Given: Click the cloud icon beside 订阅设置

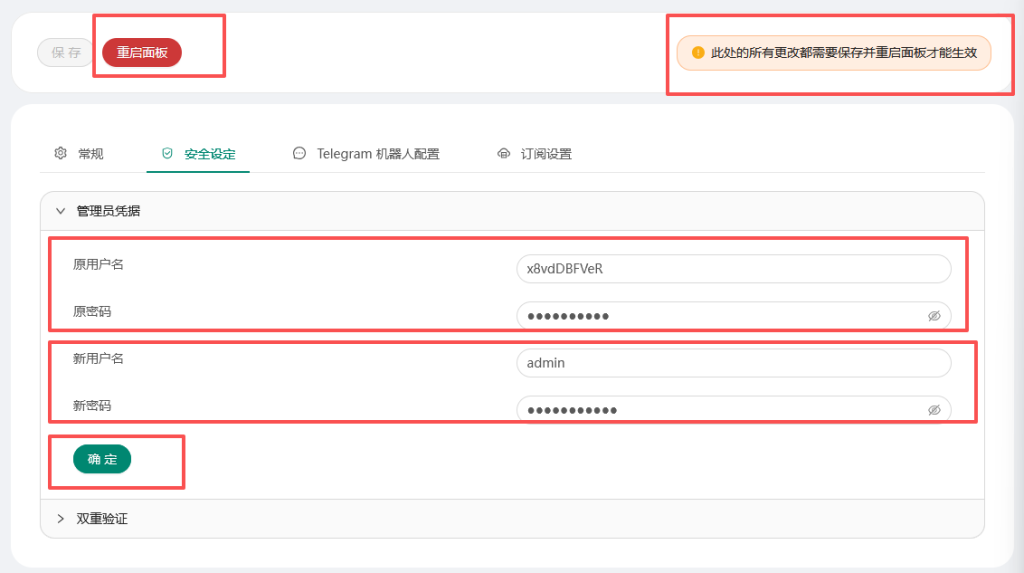Looking at the screenshot, I should click(x=503, y=154).
